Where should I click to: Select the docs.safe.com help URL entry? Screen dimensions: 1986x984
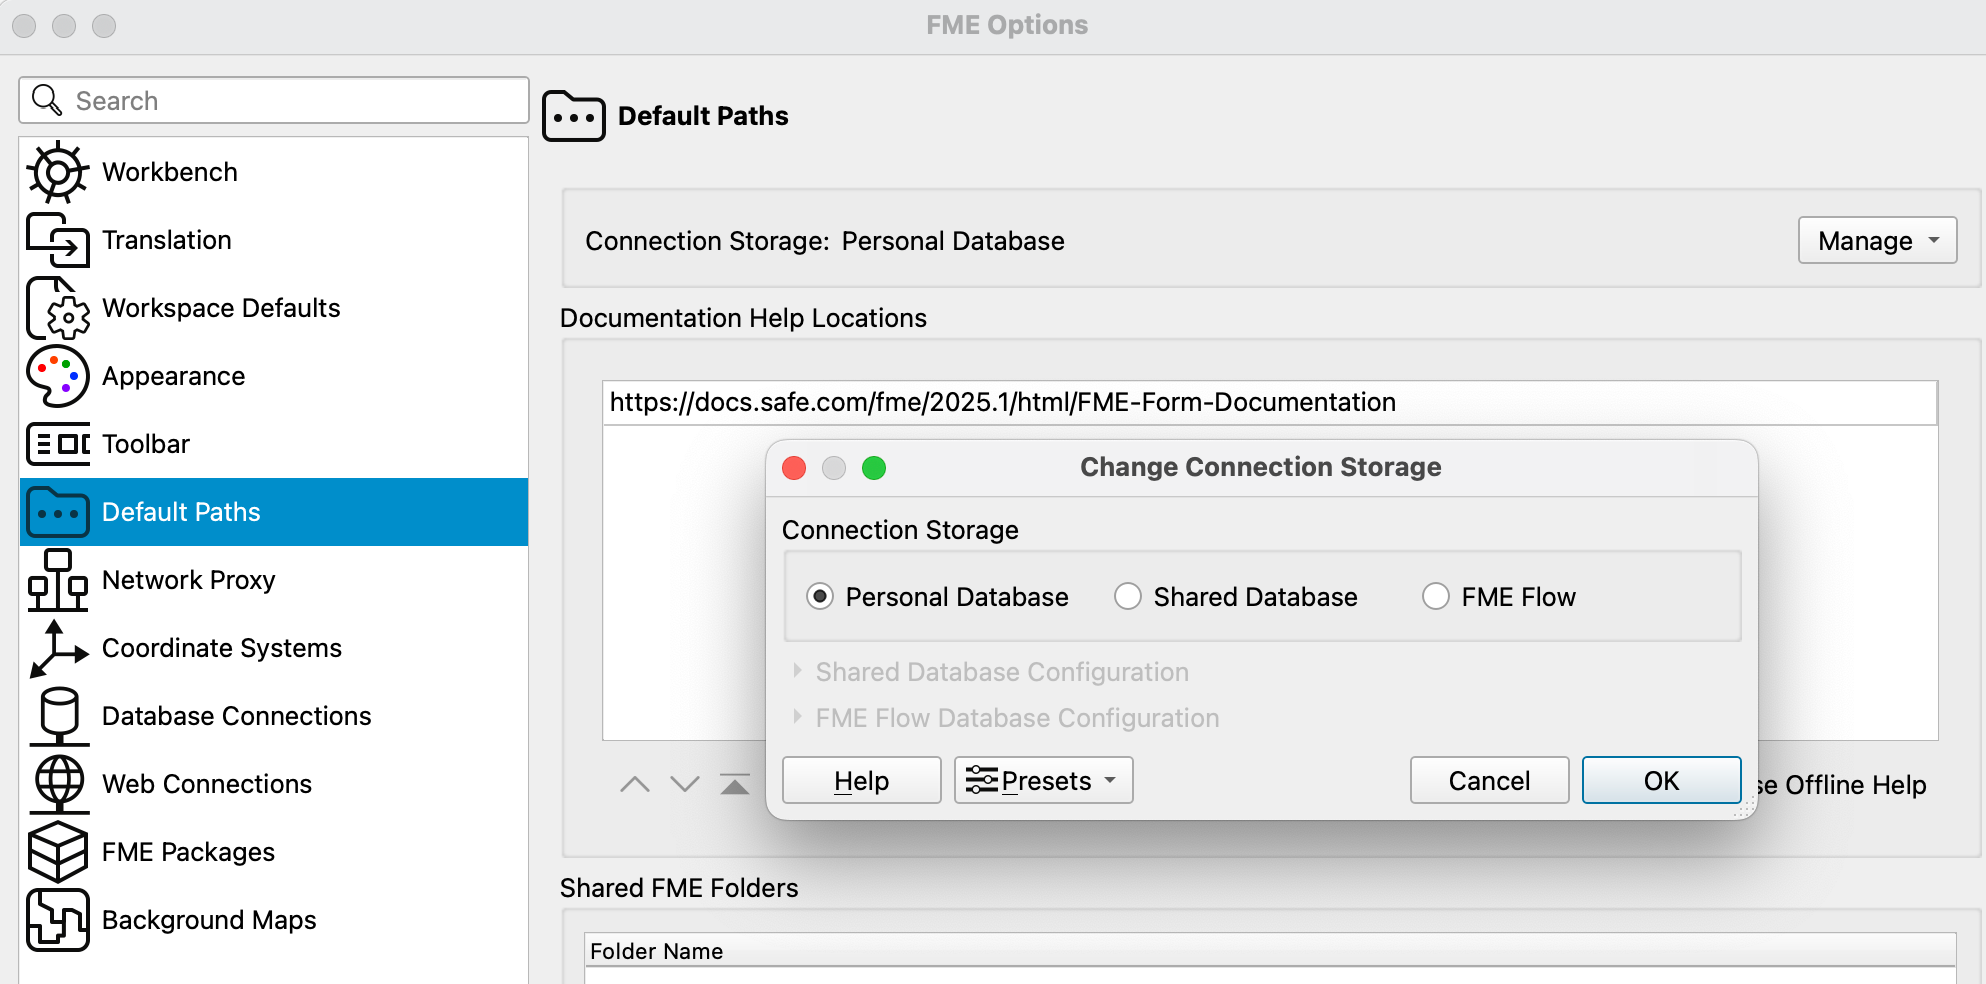tap(1270, 402)
